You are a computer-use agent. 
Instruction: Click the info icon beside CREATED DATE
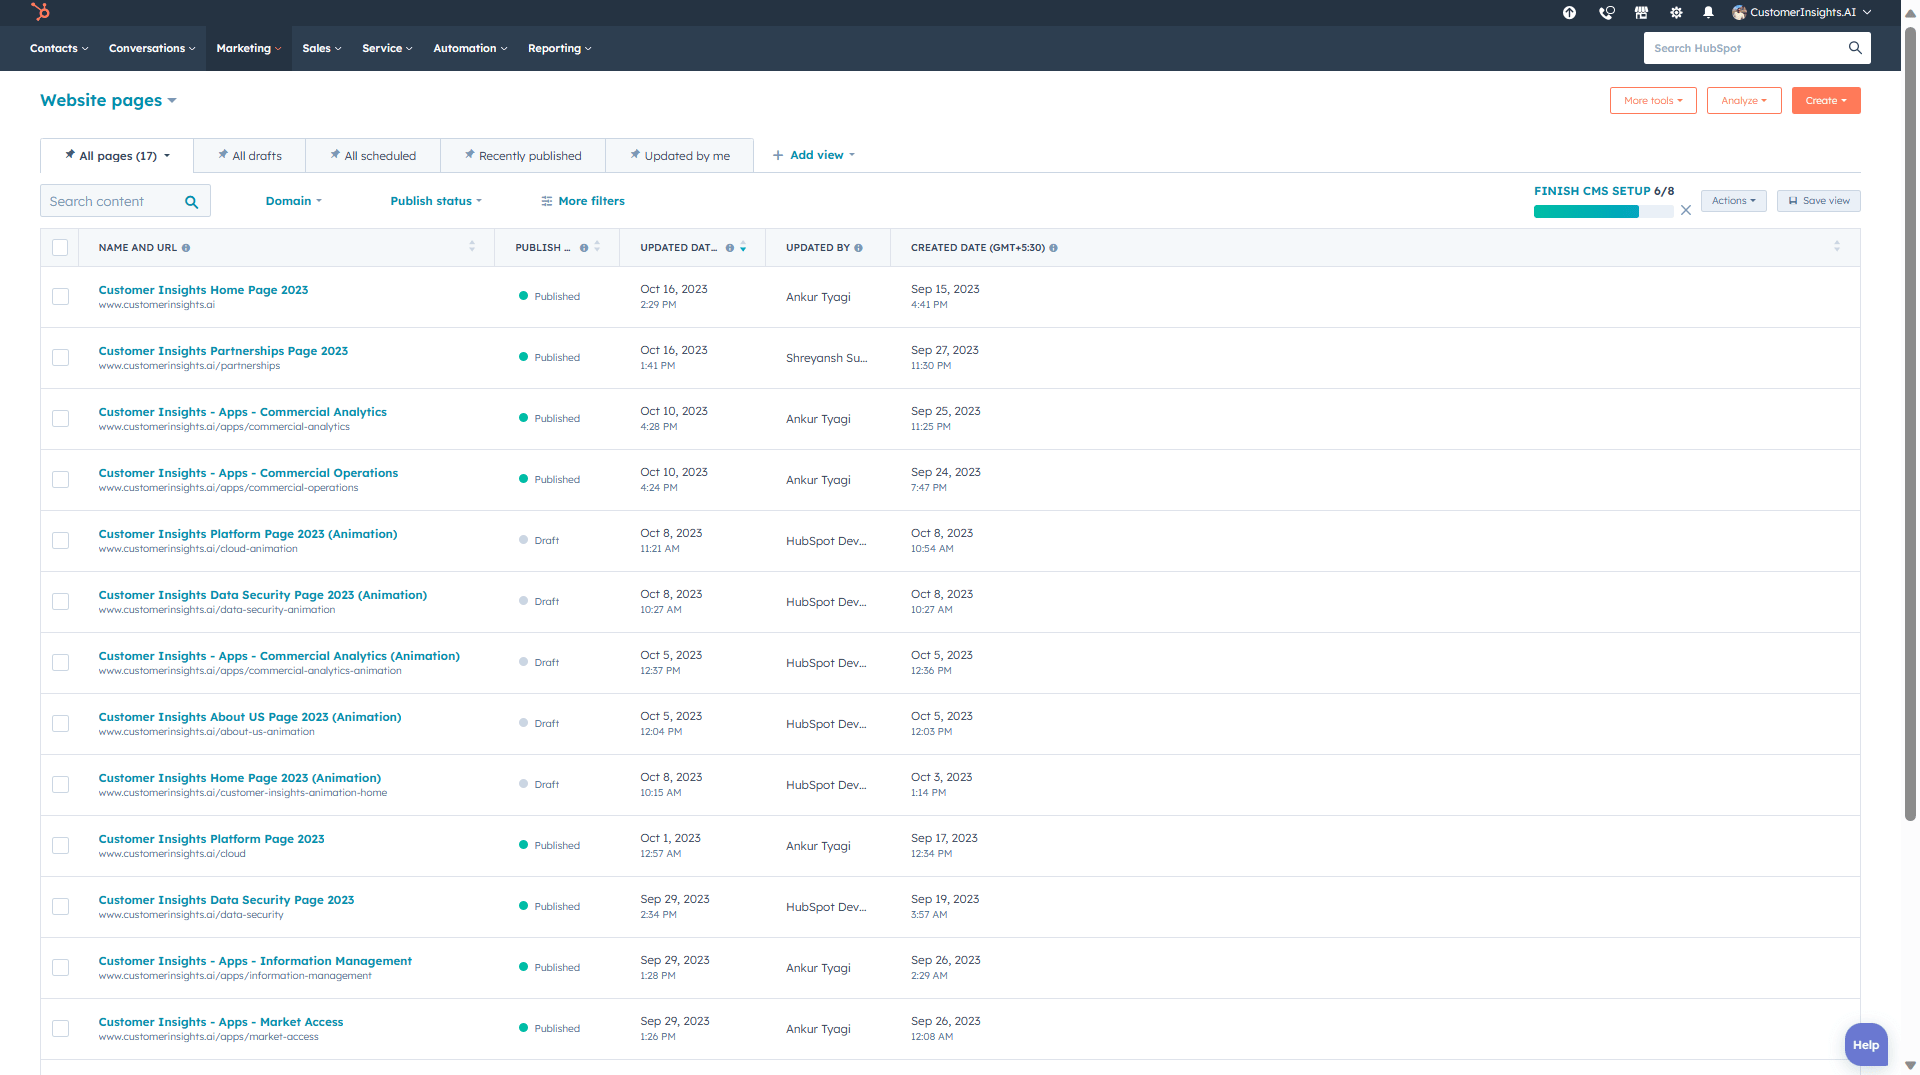coord(1053,248)
